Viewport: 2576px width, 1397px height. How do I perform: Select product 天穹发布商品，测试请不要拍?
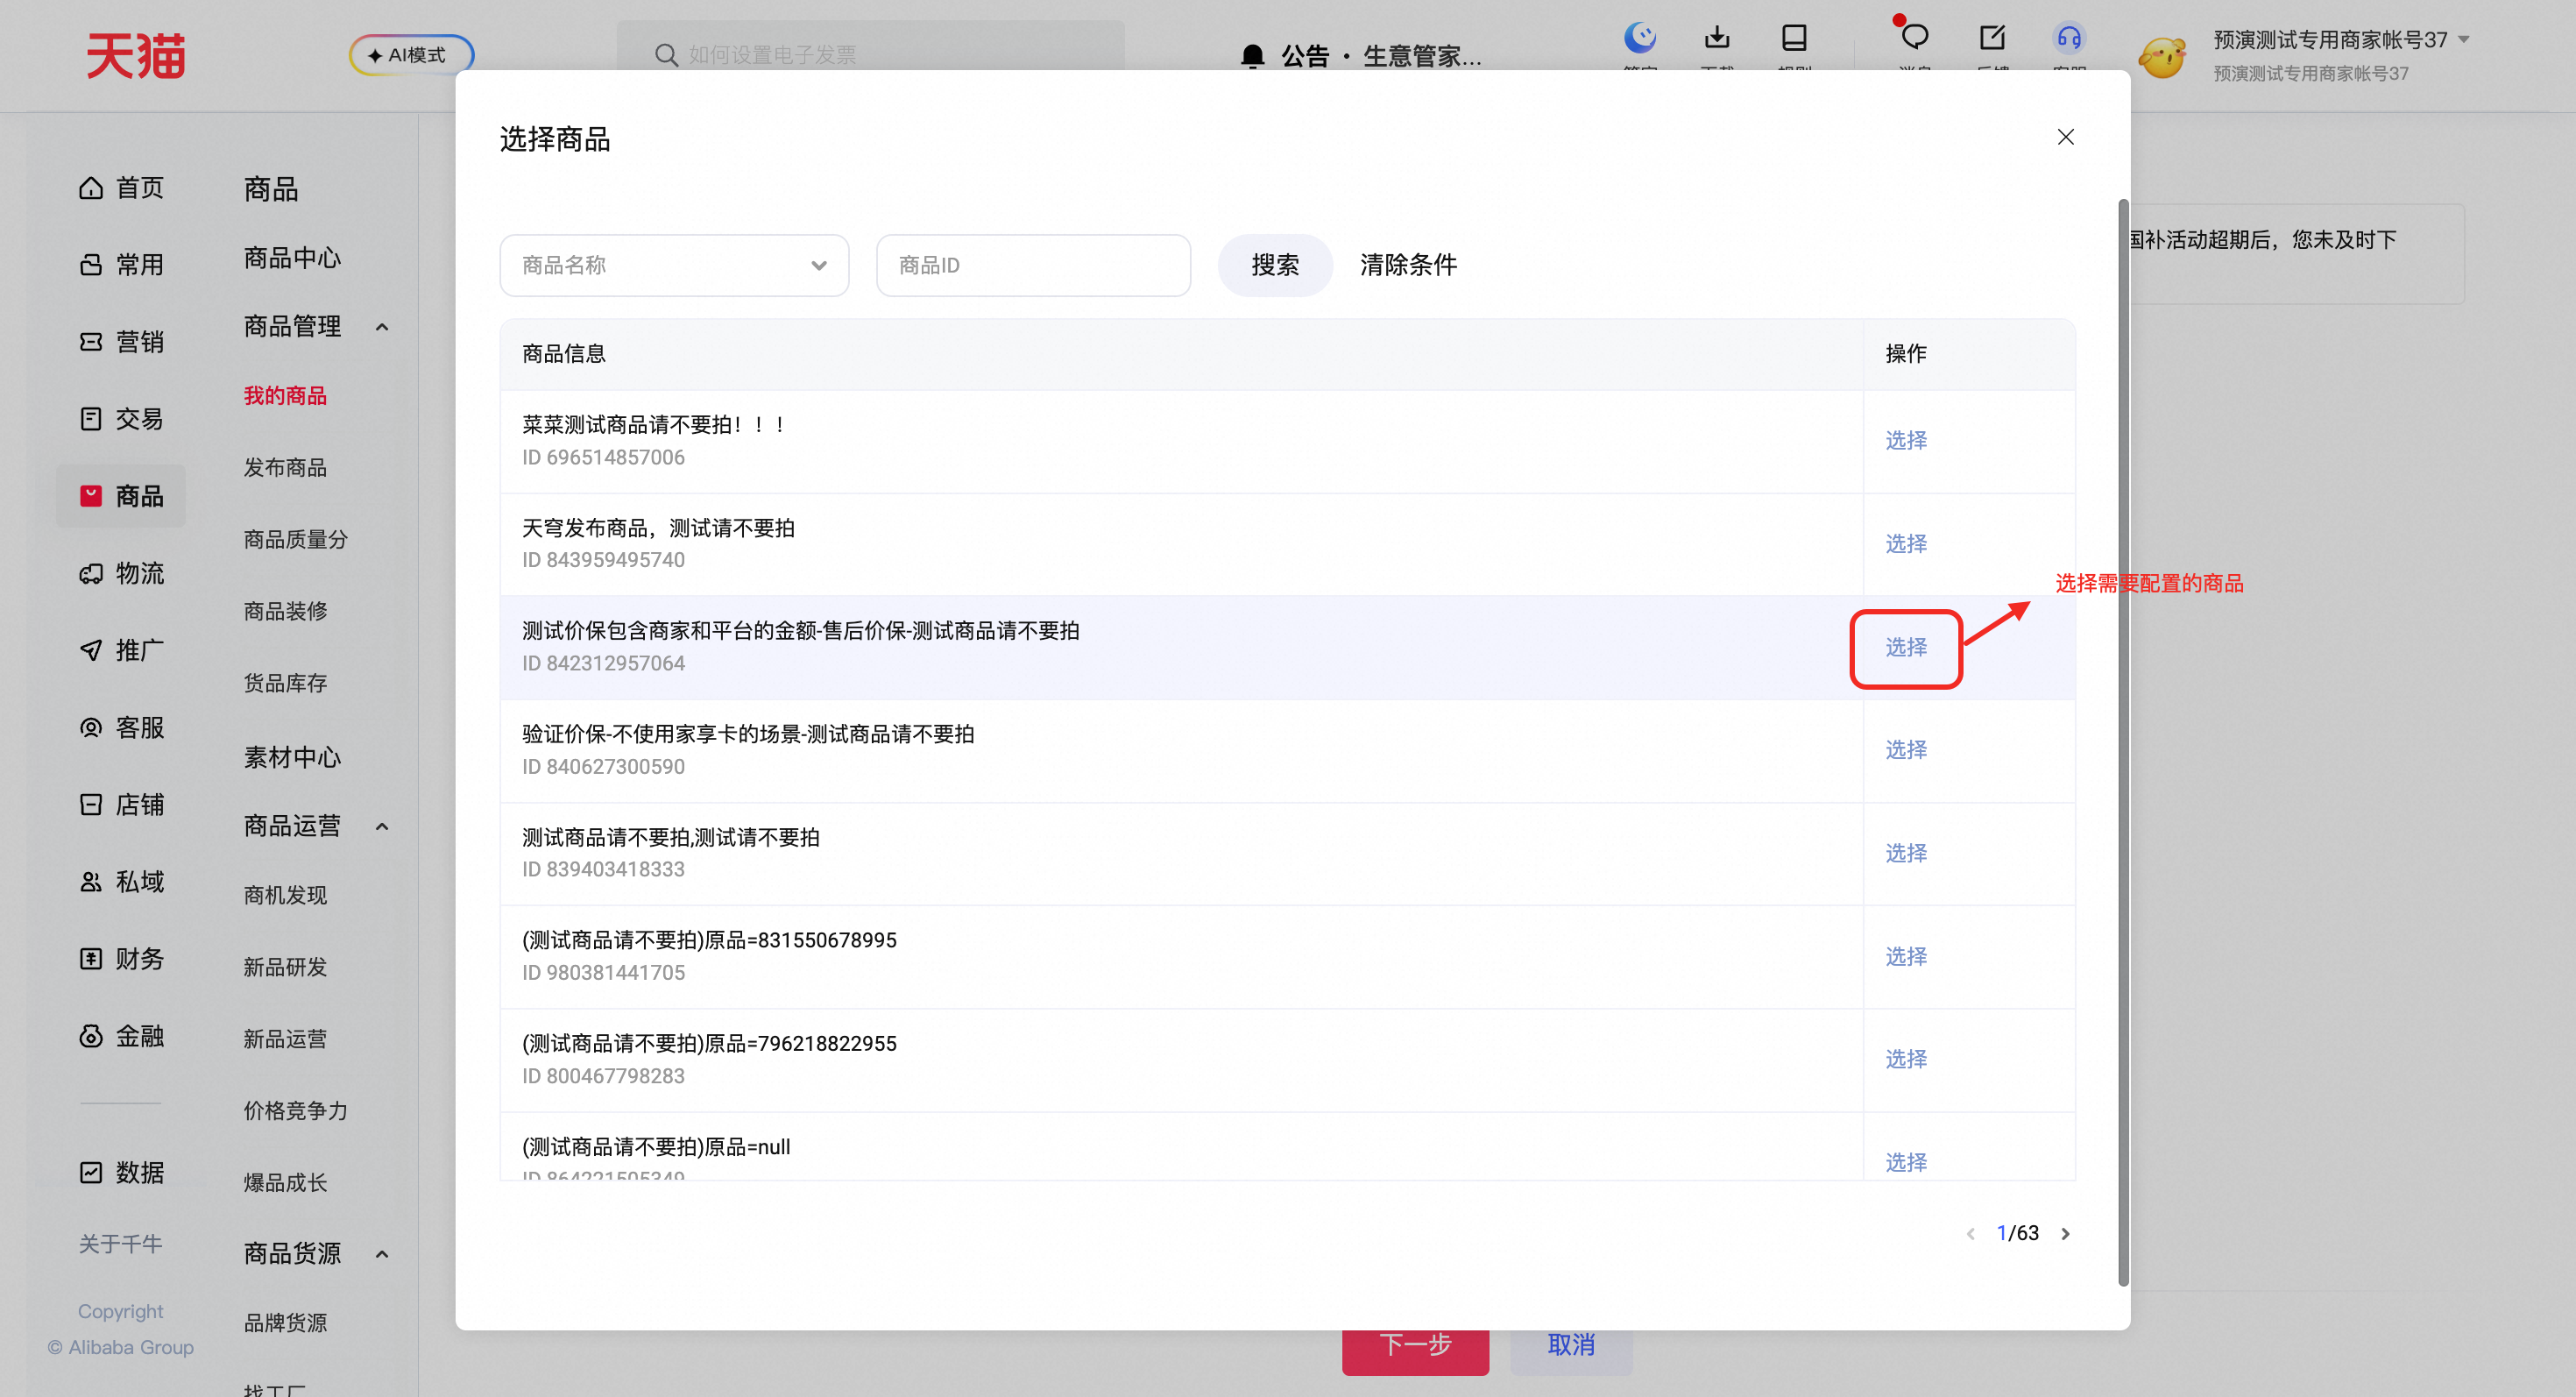click(x=1906, y=544)
